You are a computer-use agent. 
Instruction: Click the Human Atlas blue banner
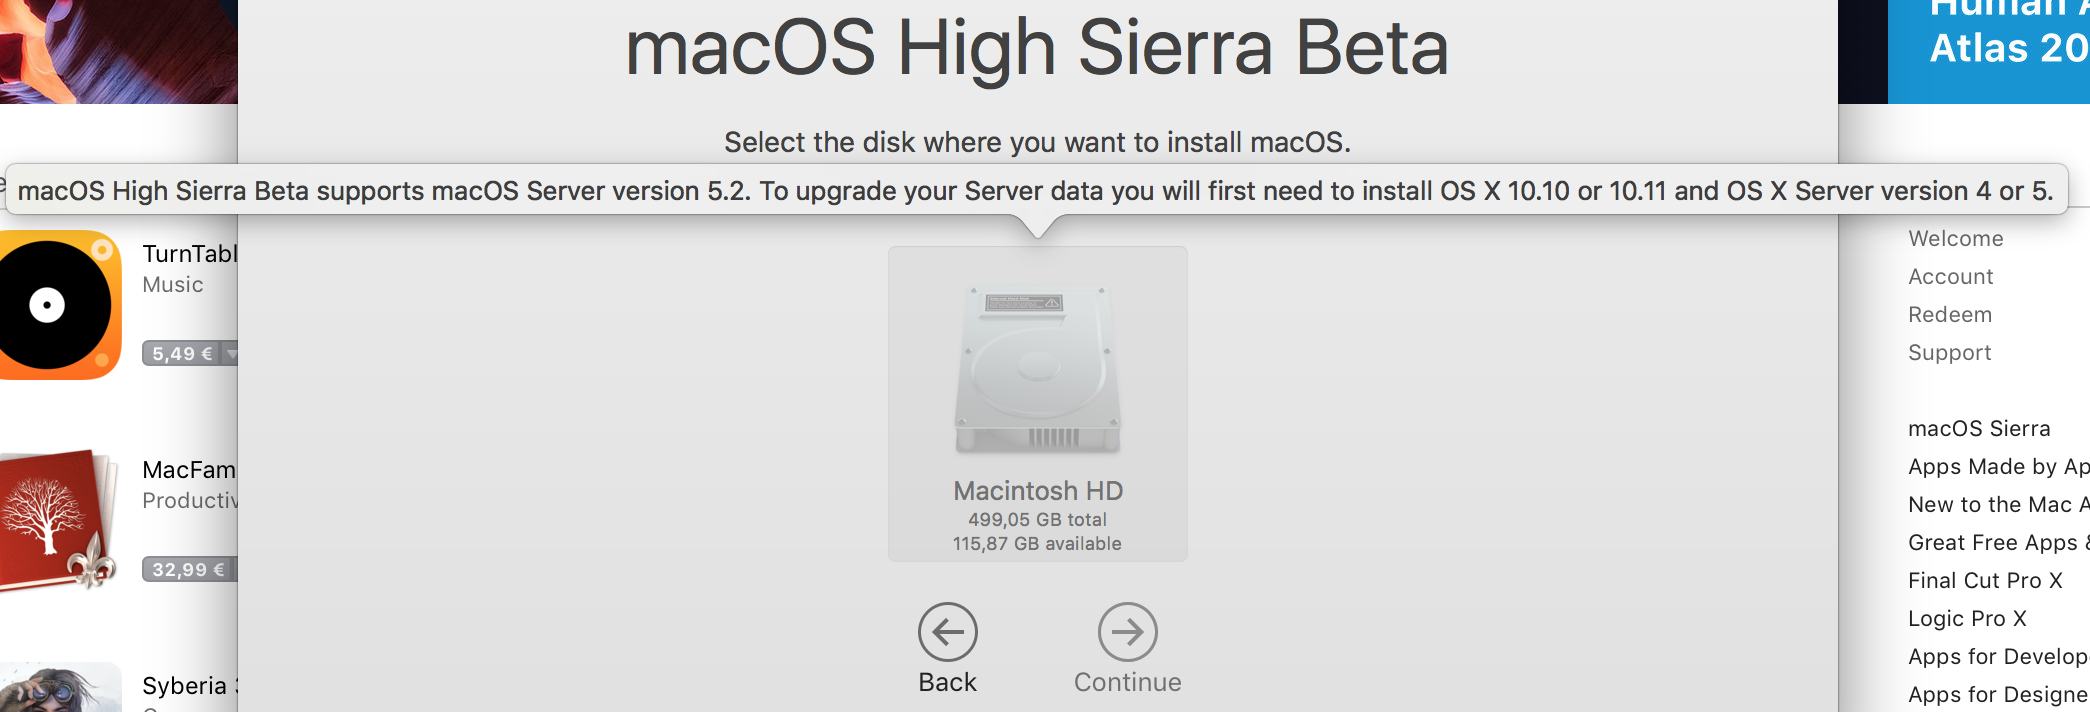(1988, 51)
